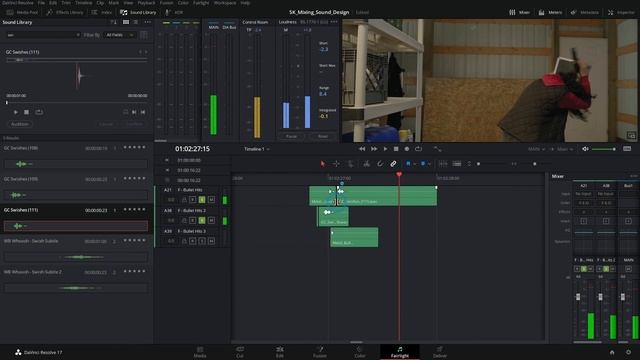Open the blue marker dropdown arrow
The image size is (640, 360).
tap(429, 164)
